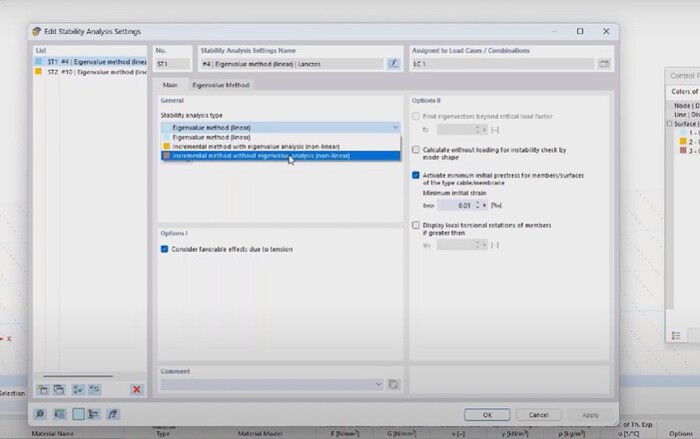Image resolution: width=700 pixels, height=439 pixels.
Task: Switch to the Eigenvalue Method tab
Action: click(x=221, y=86)
